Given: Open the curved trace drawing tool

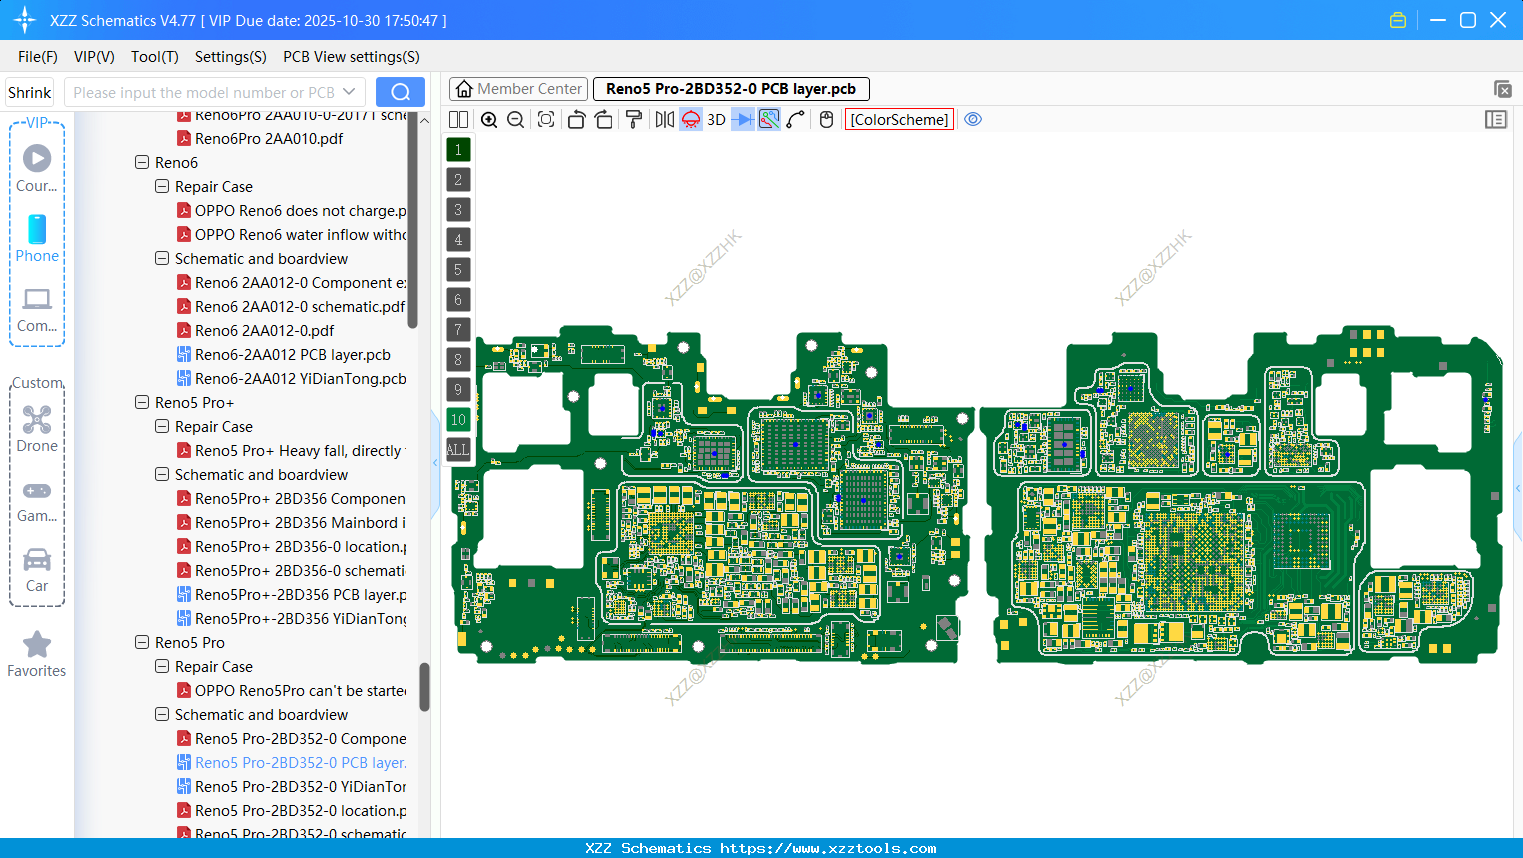Looking at the screenshot, I should click(x=795, y=119).
